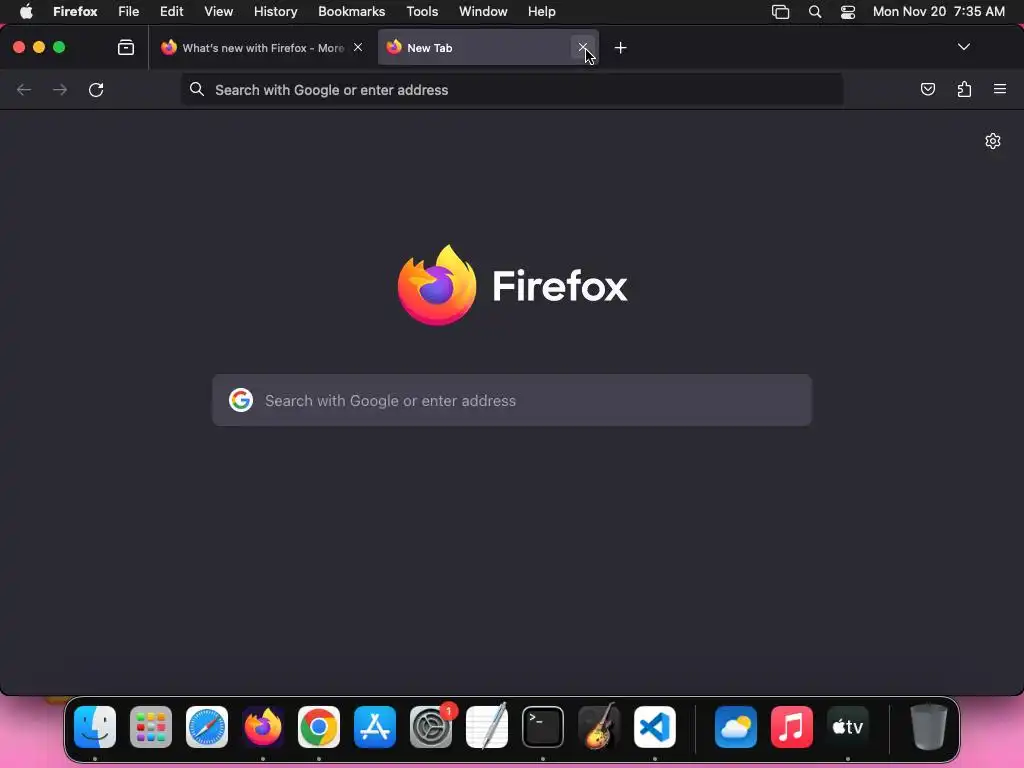Screen dimensions: 1024x768
Task: Open the Trash in the Dock
Action: point(929,727)
